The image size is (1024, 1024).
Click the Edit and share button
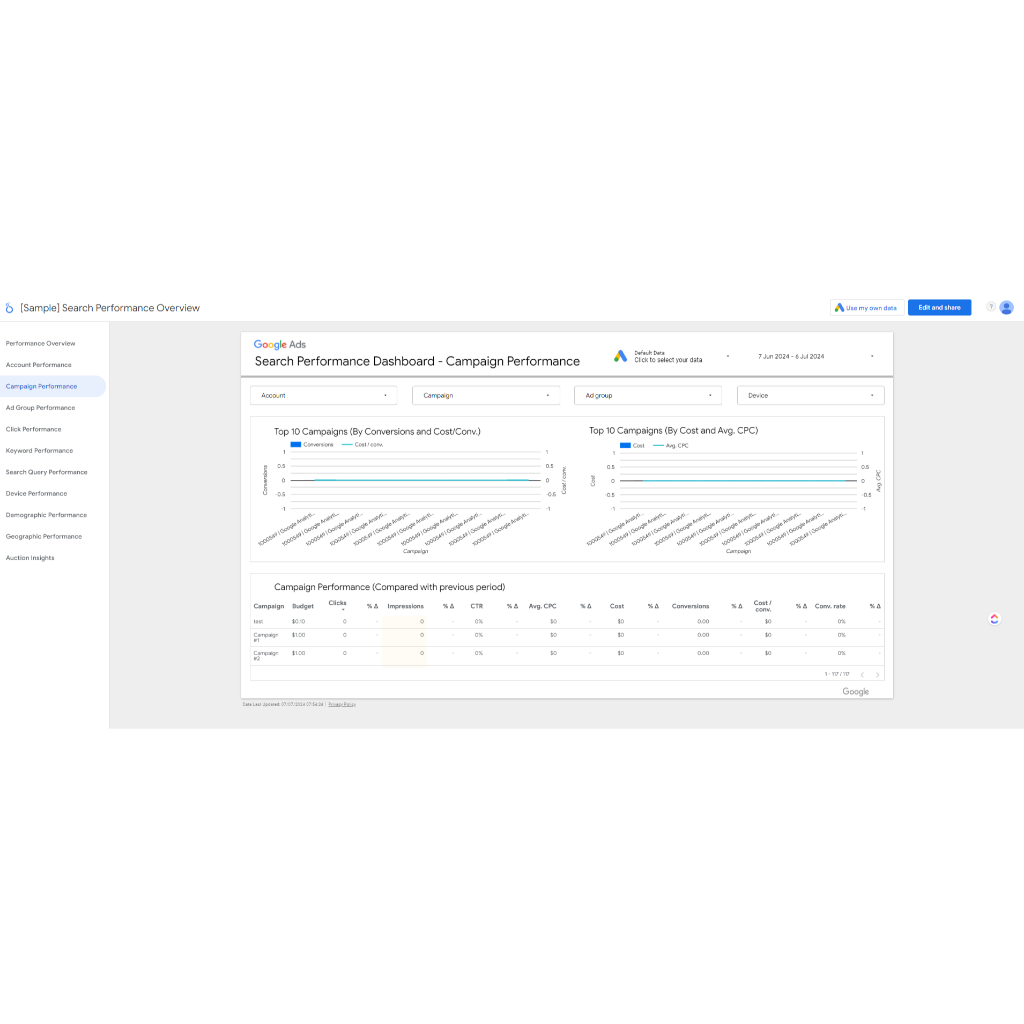coord(939,308)
